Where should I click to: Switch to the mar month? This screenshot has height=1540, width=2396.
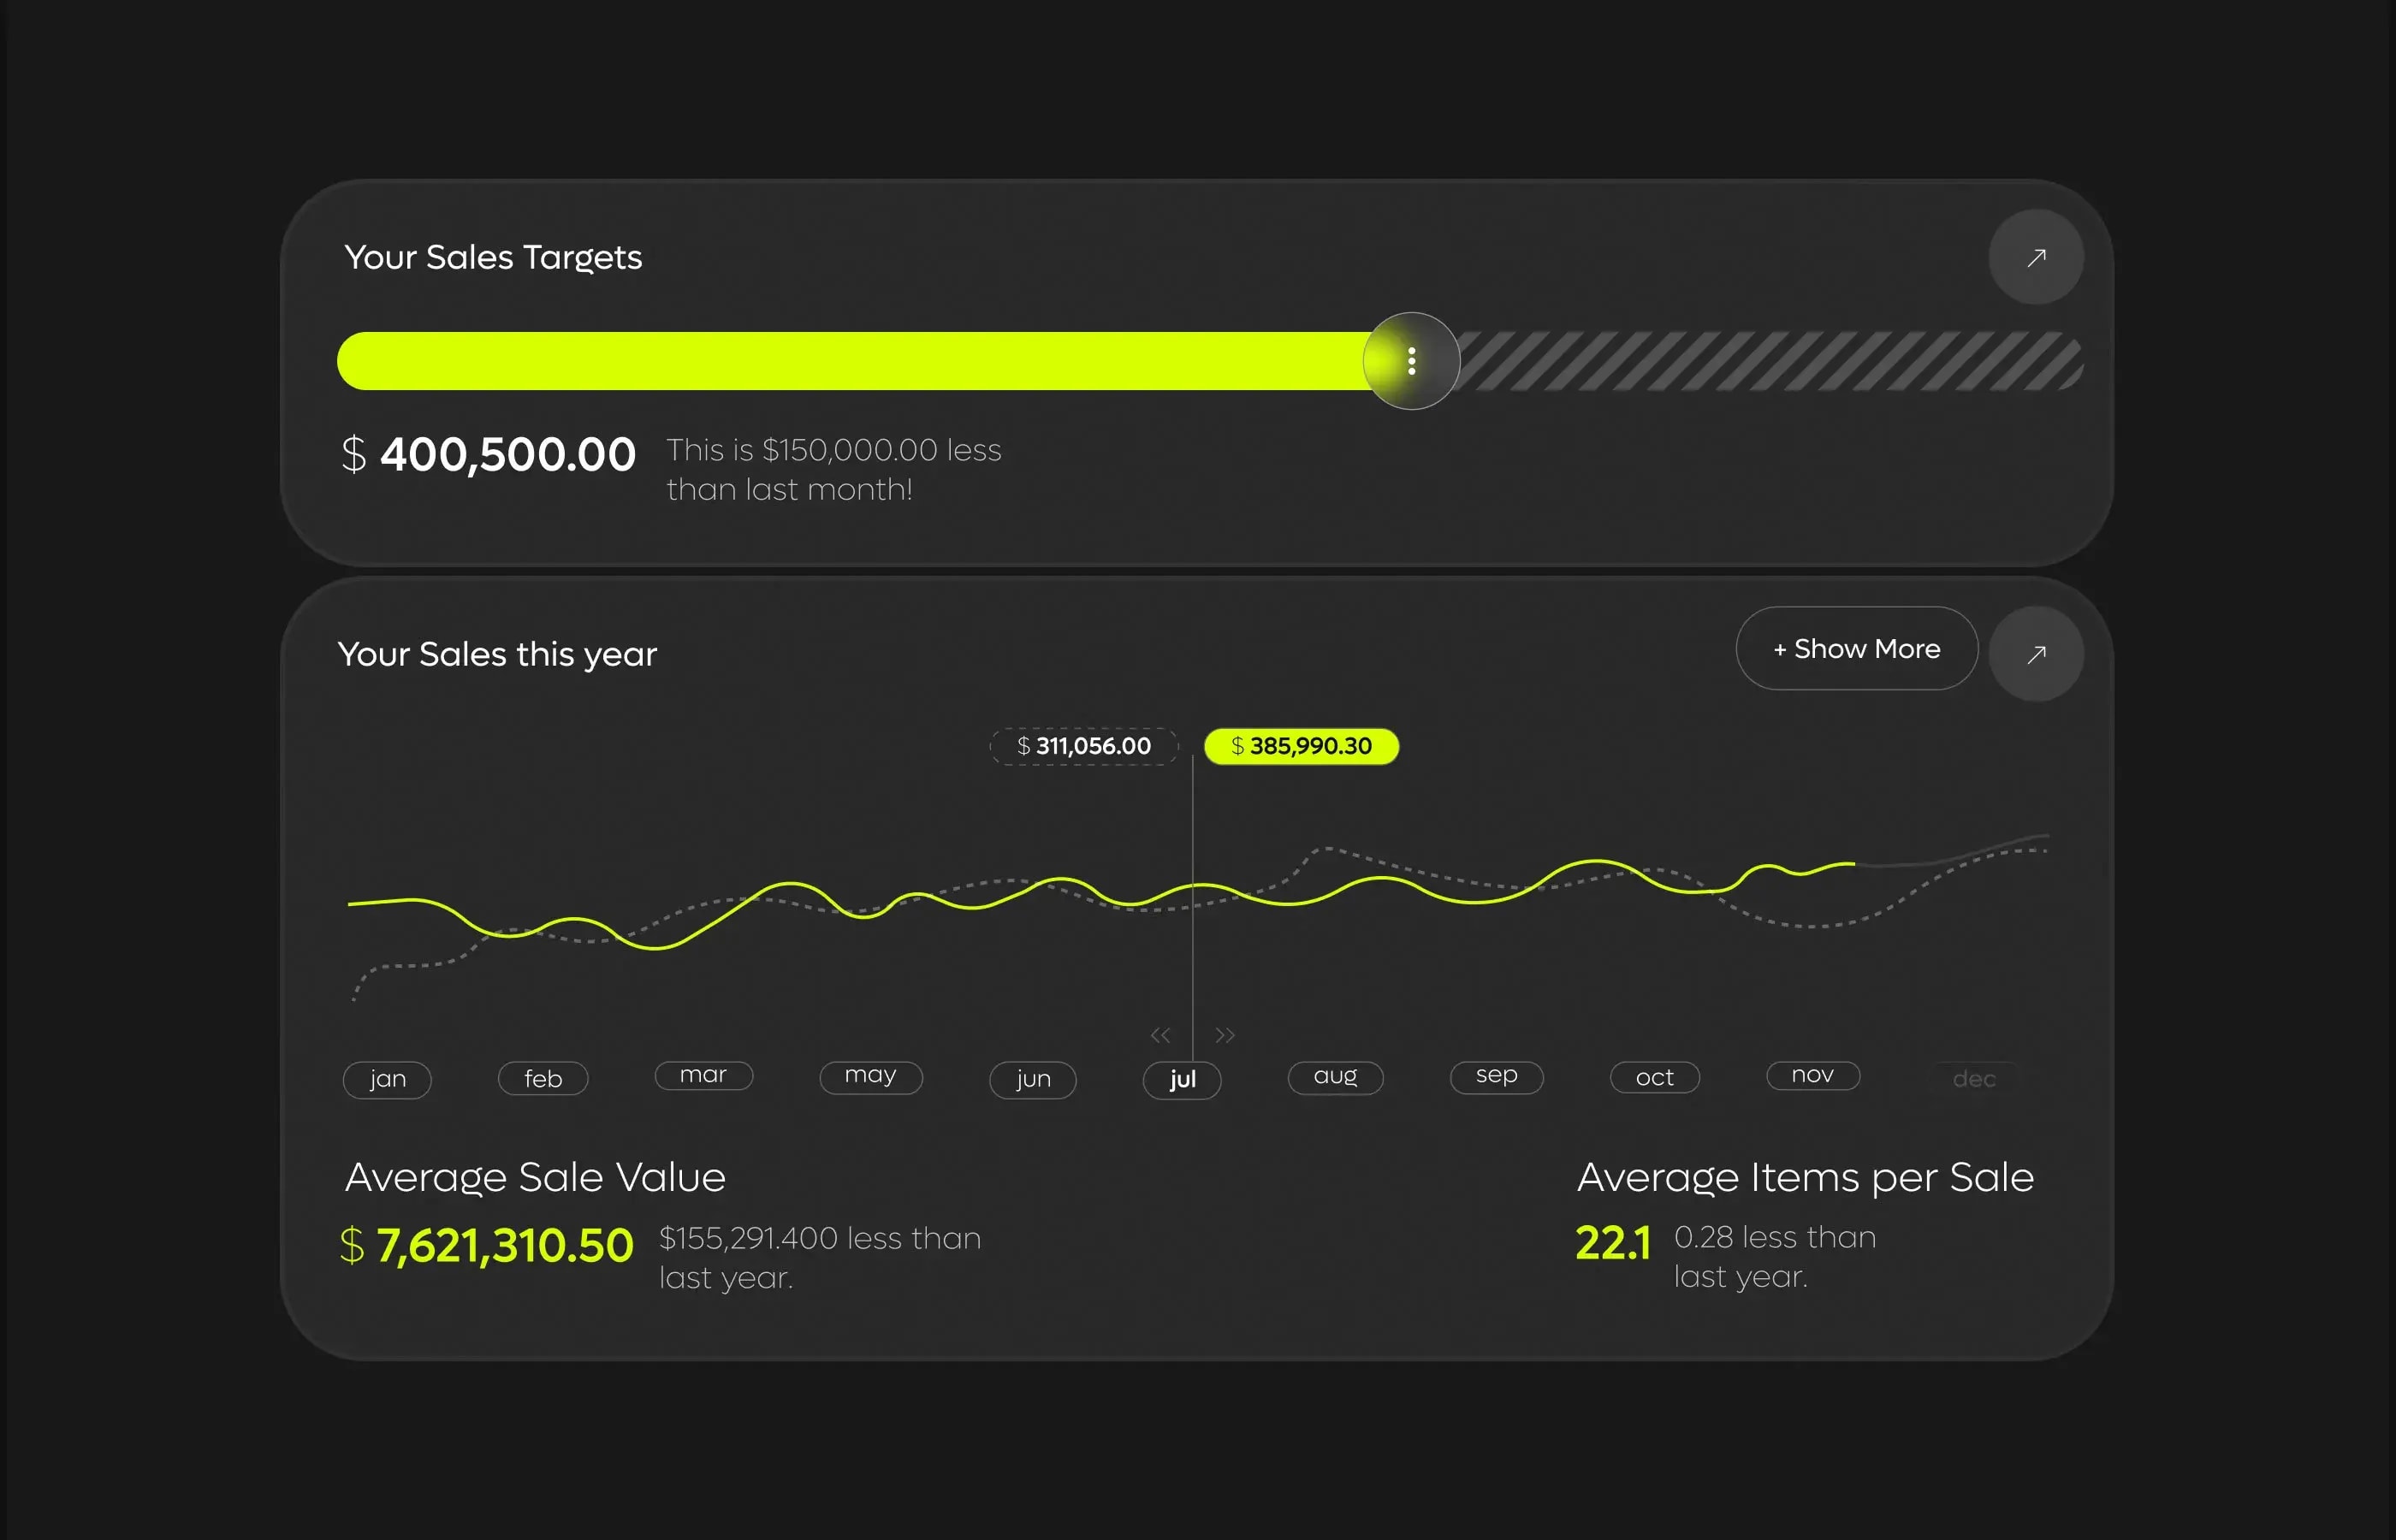(x=703, y=1075)
